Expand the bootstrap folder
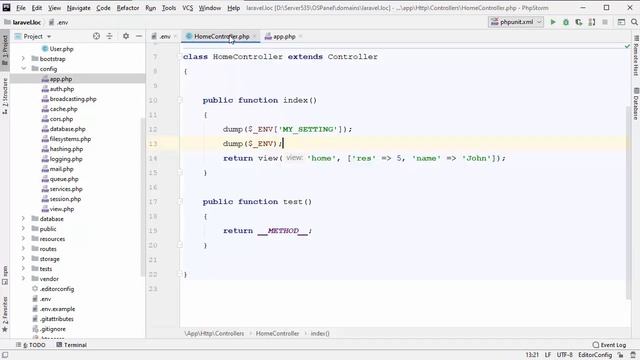Screen dimensions: 640x360 (23, 59)
